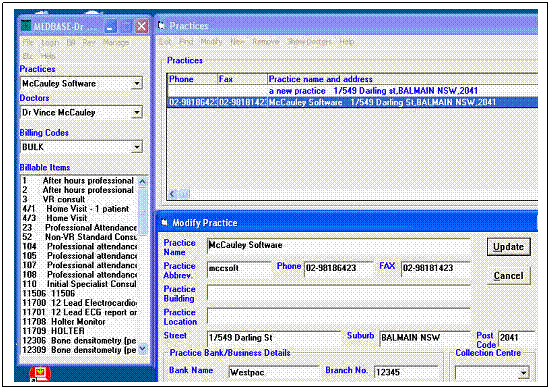Click the Update button

point(508,247)
